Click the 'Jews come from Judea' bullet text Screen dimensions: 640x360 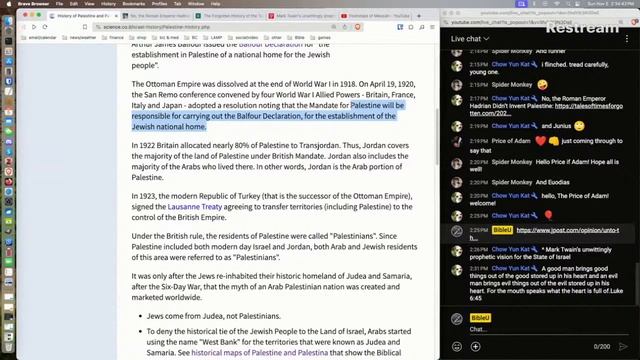213,316
